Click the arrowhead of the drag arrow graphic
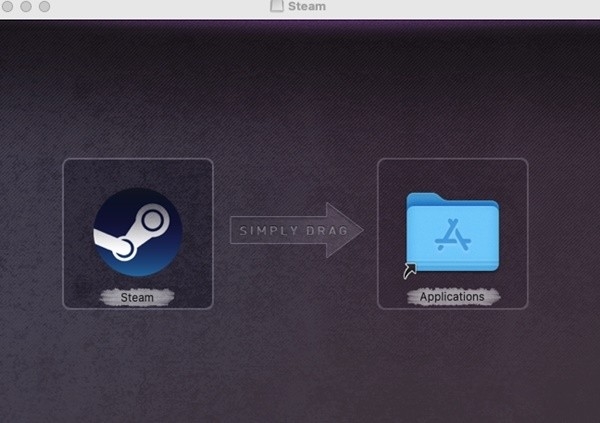The width and height of the screenshot is (600, 423). coord(346,232)
